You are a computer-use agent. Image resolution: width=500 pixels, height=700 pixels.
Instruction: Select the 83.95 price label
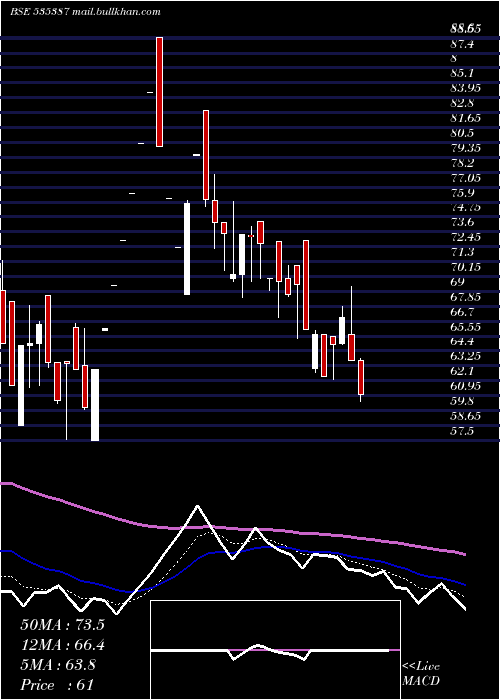click(x=466, y=88)
